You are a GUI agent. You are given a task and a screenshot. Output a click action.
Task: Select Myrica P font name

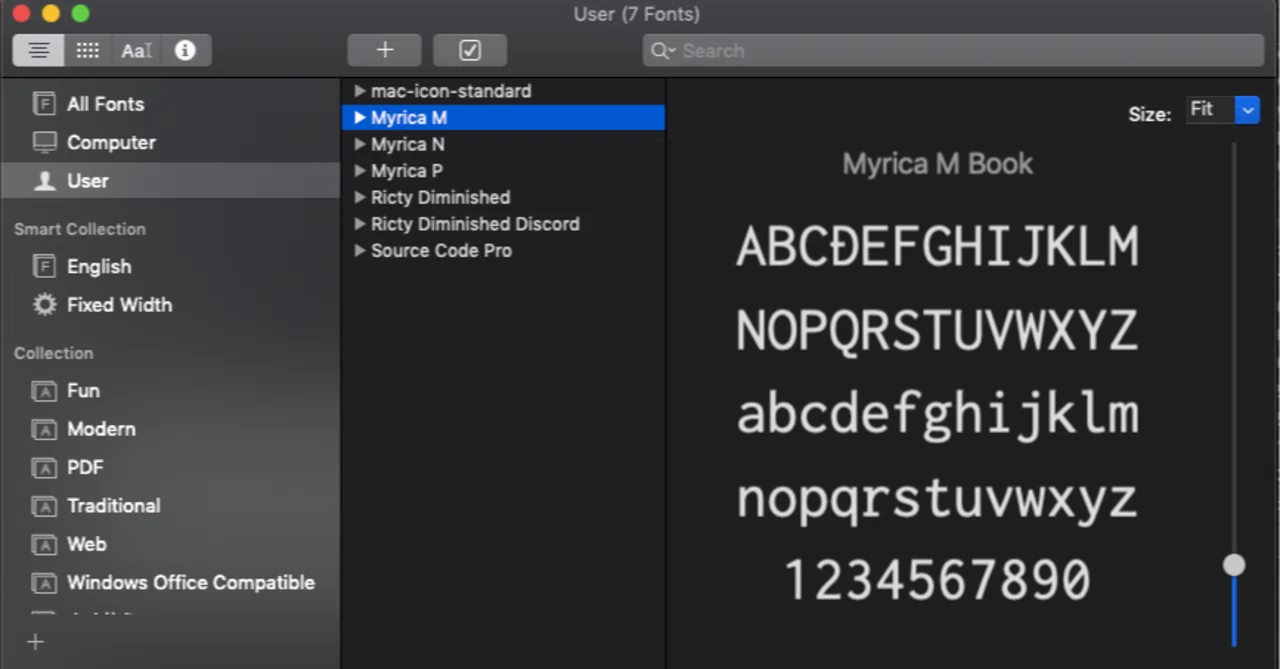point(407,171)
